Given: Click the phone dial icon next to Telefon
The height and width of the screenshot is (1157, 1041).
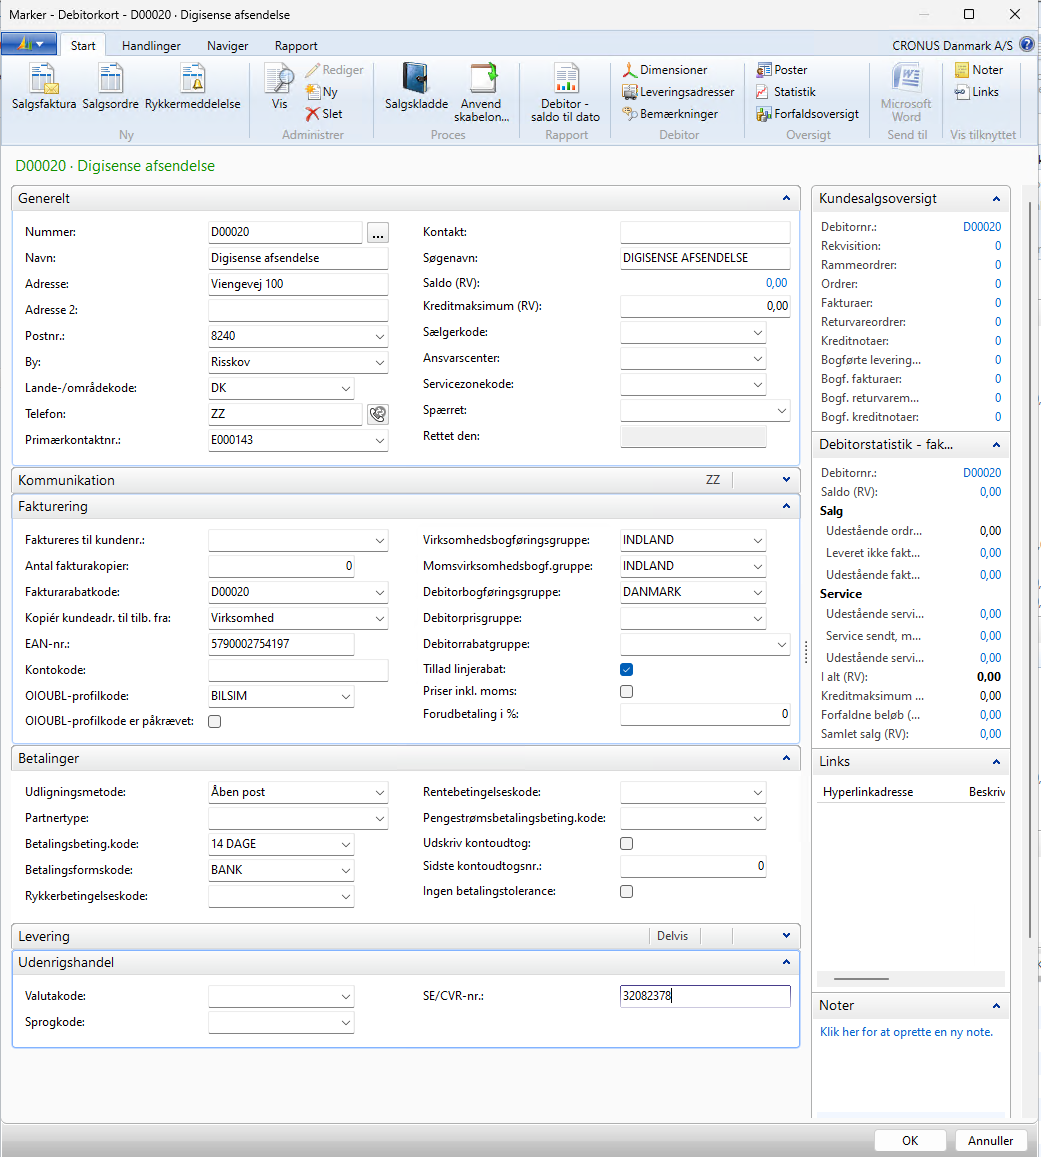Looking at the screenshot, I should coord(378,414).
